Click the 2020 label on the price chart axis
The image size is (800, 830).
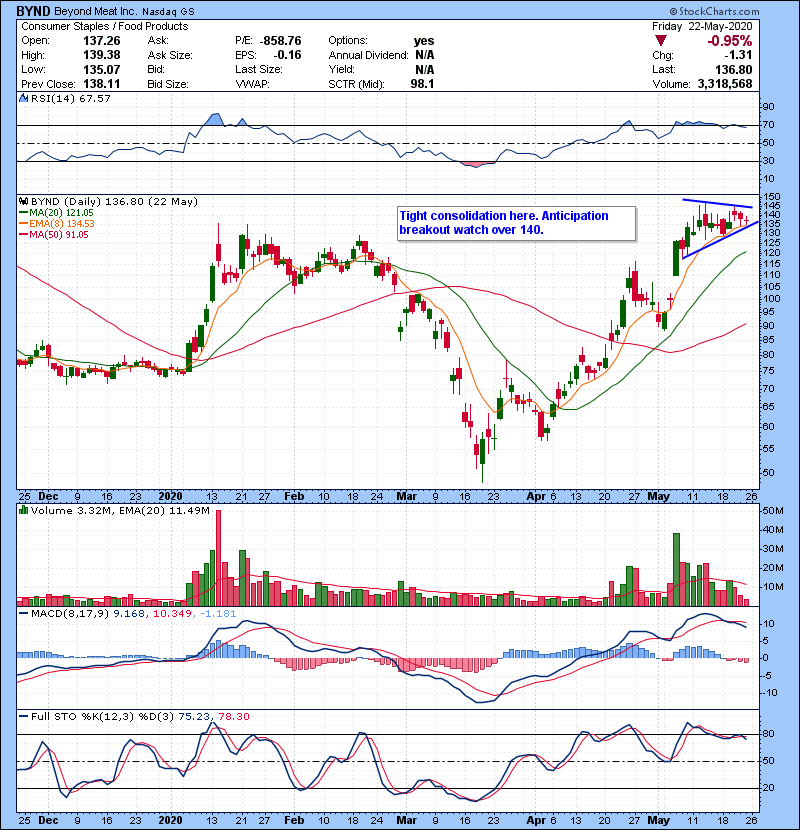tap(170, 497)
